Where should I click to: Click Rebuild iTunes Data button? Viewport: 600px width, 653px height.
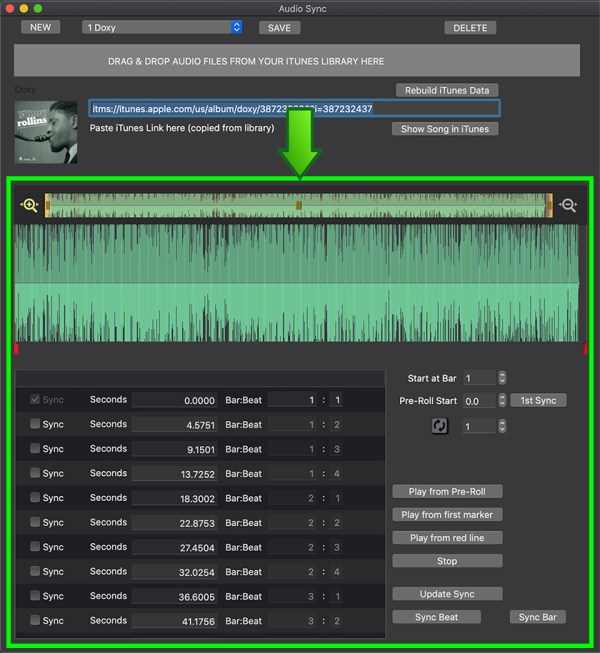tap(446, 90)
